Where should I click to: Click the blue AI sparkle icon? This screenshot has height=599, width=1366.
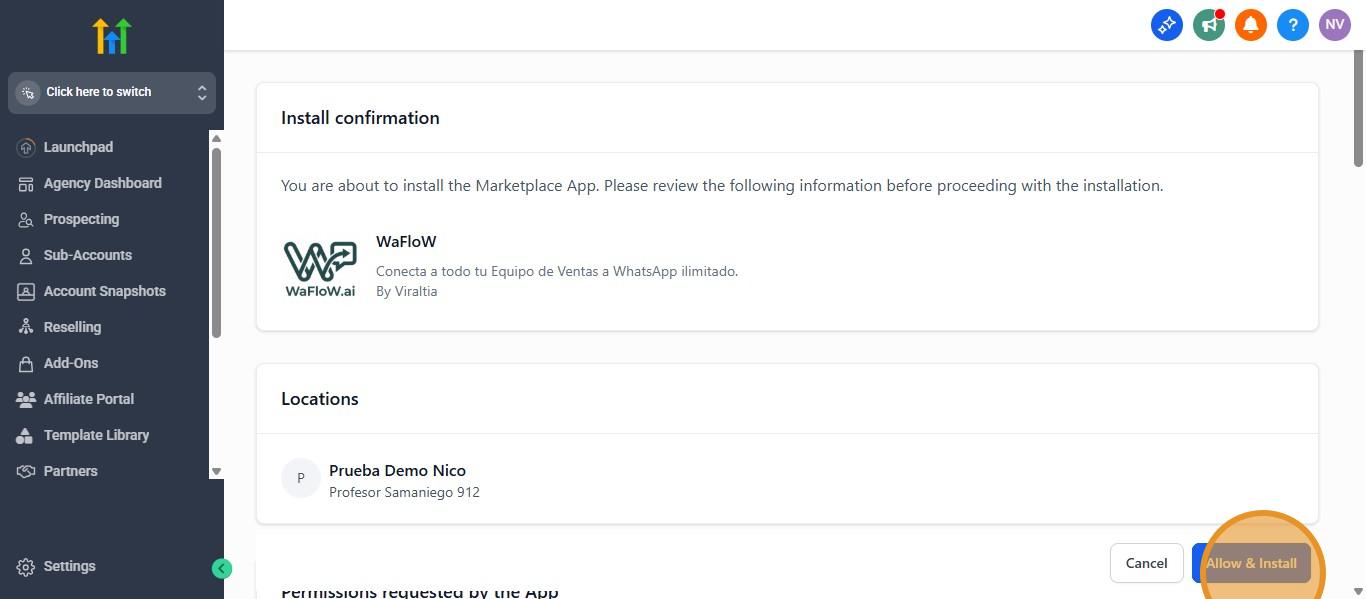coord(1167,25)
